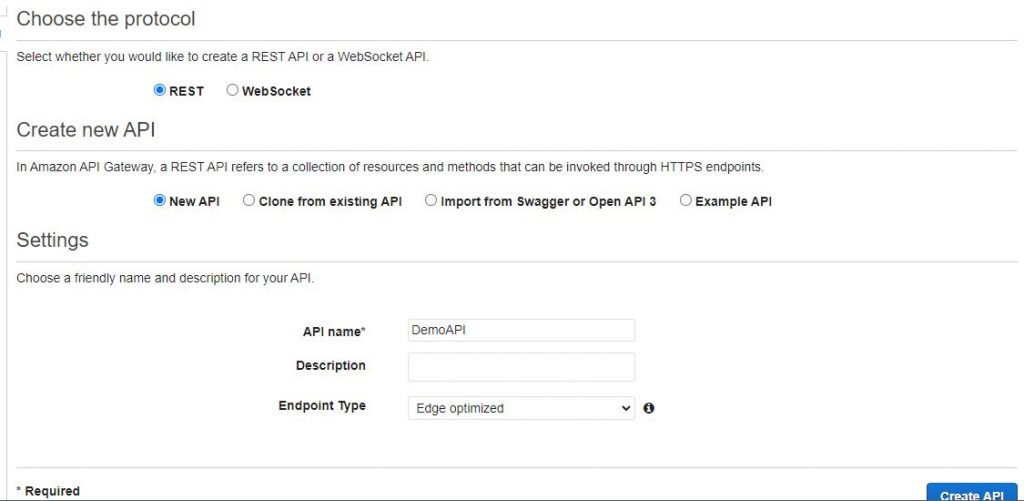
Task: Click the Description label text
Action: pos(330,366)
